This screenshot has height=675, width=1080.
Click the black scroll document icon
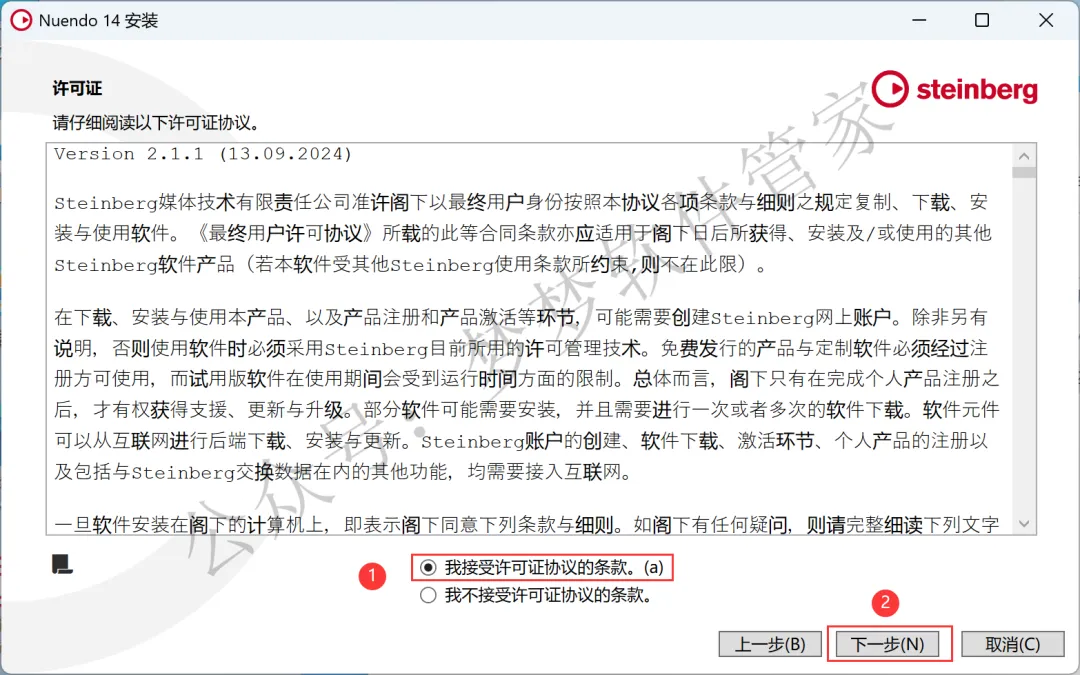click(x=62, y=565)
